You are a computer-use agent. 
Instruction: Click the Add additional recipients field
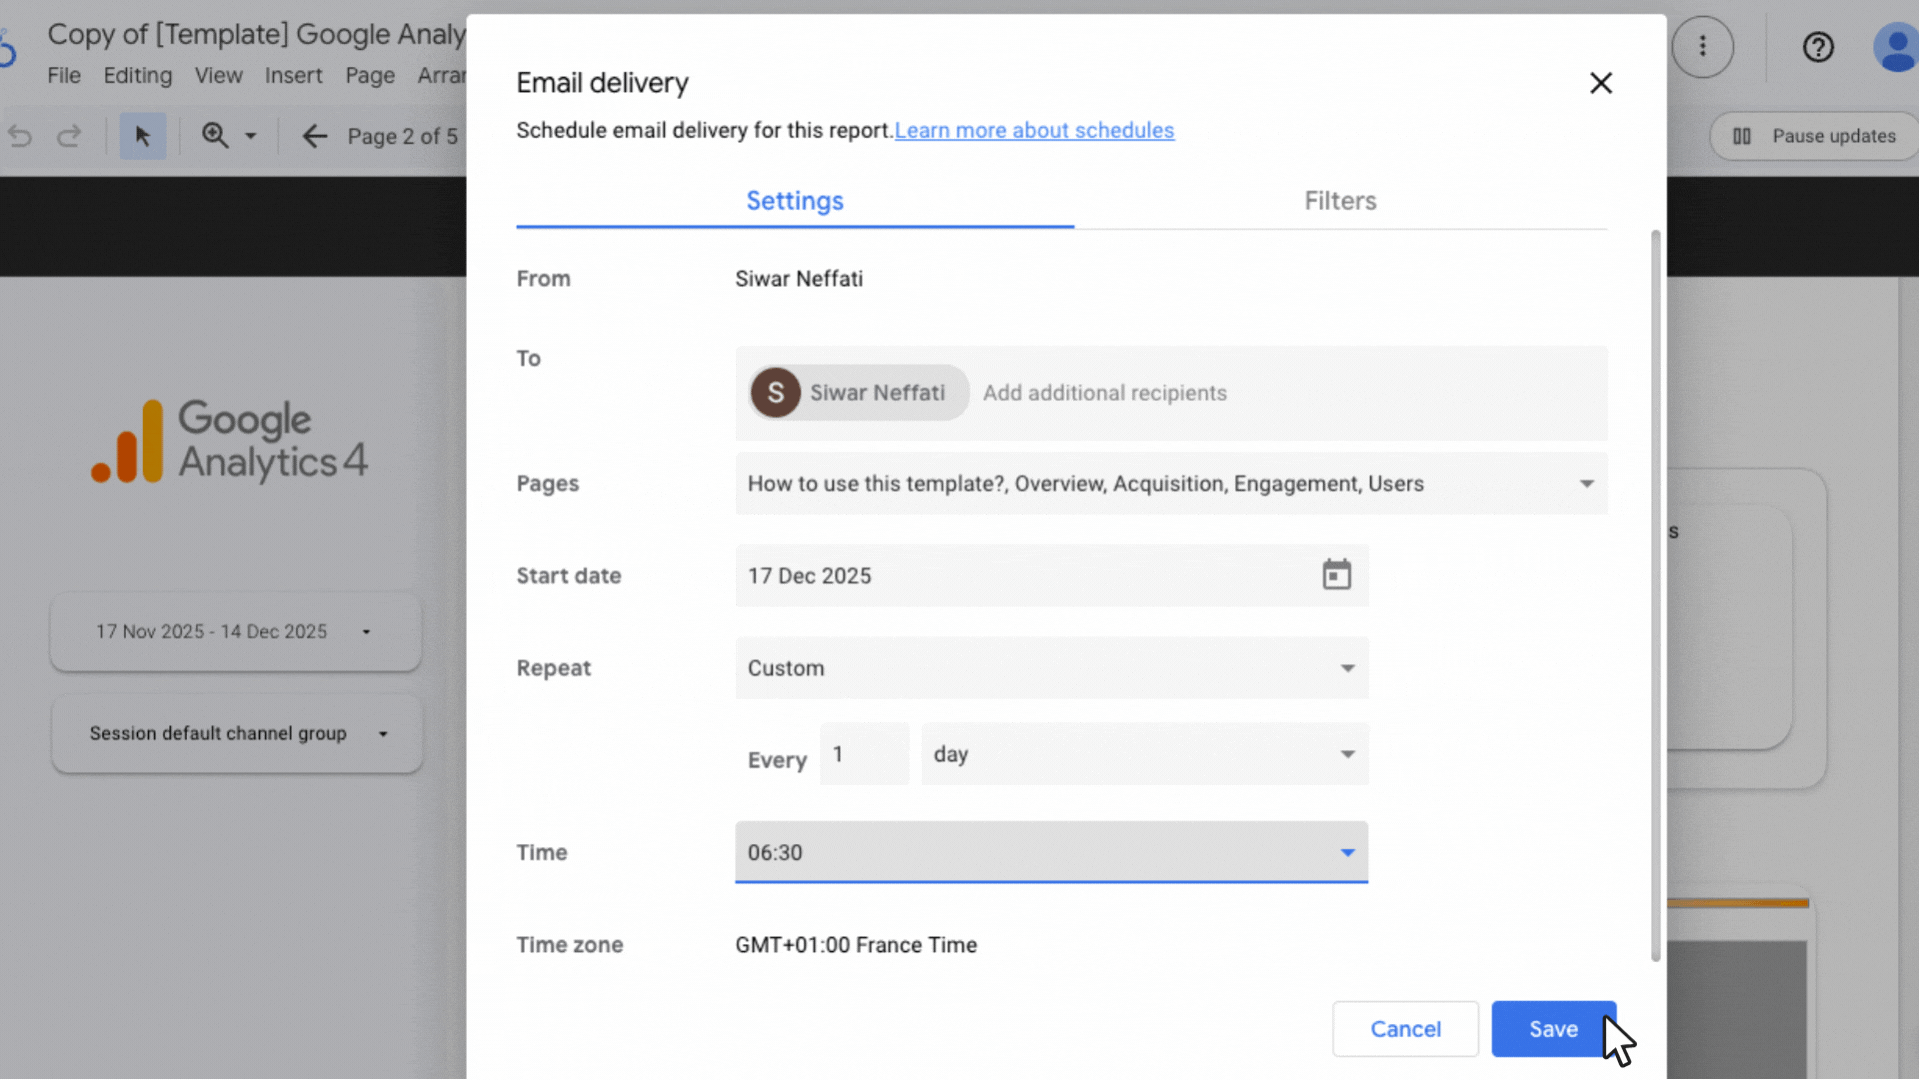pyautogui.click(x=1105, y=393)
